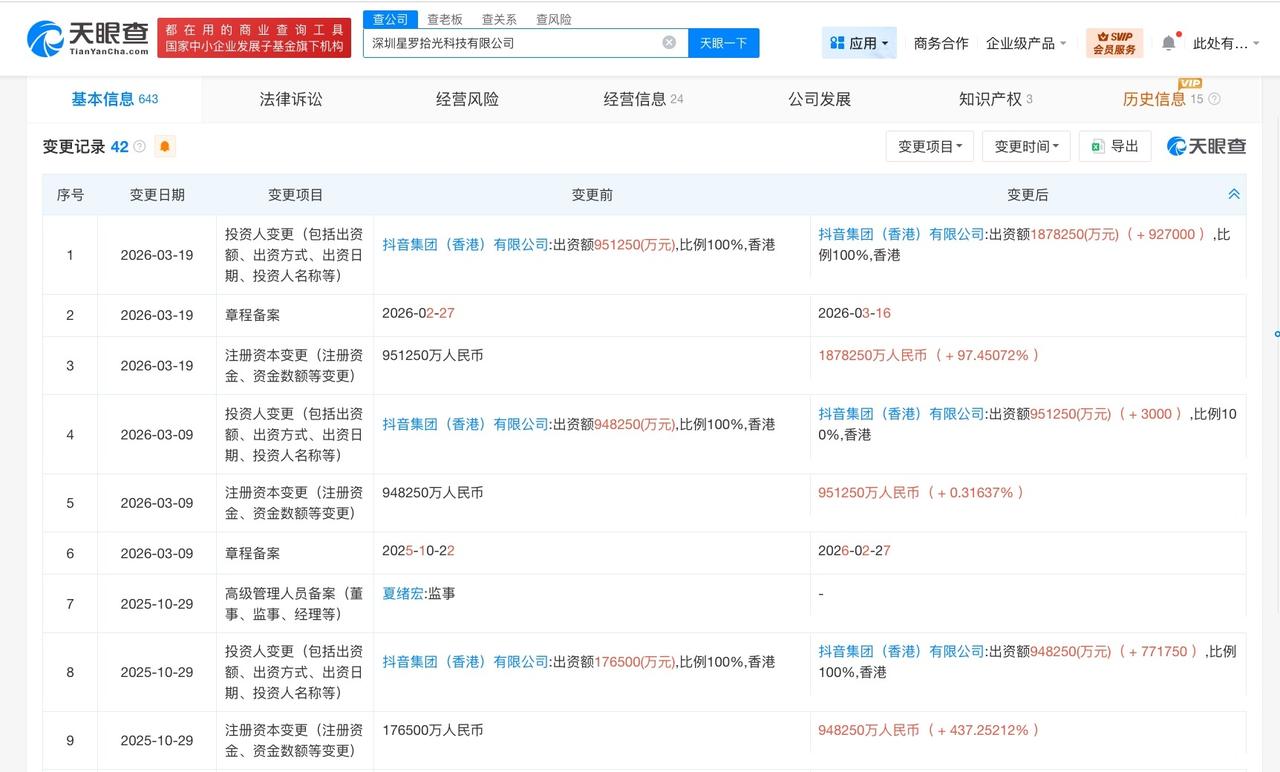Click the company name search input field
Viewport: 1280px width, 772px height.
[520, 42]
